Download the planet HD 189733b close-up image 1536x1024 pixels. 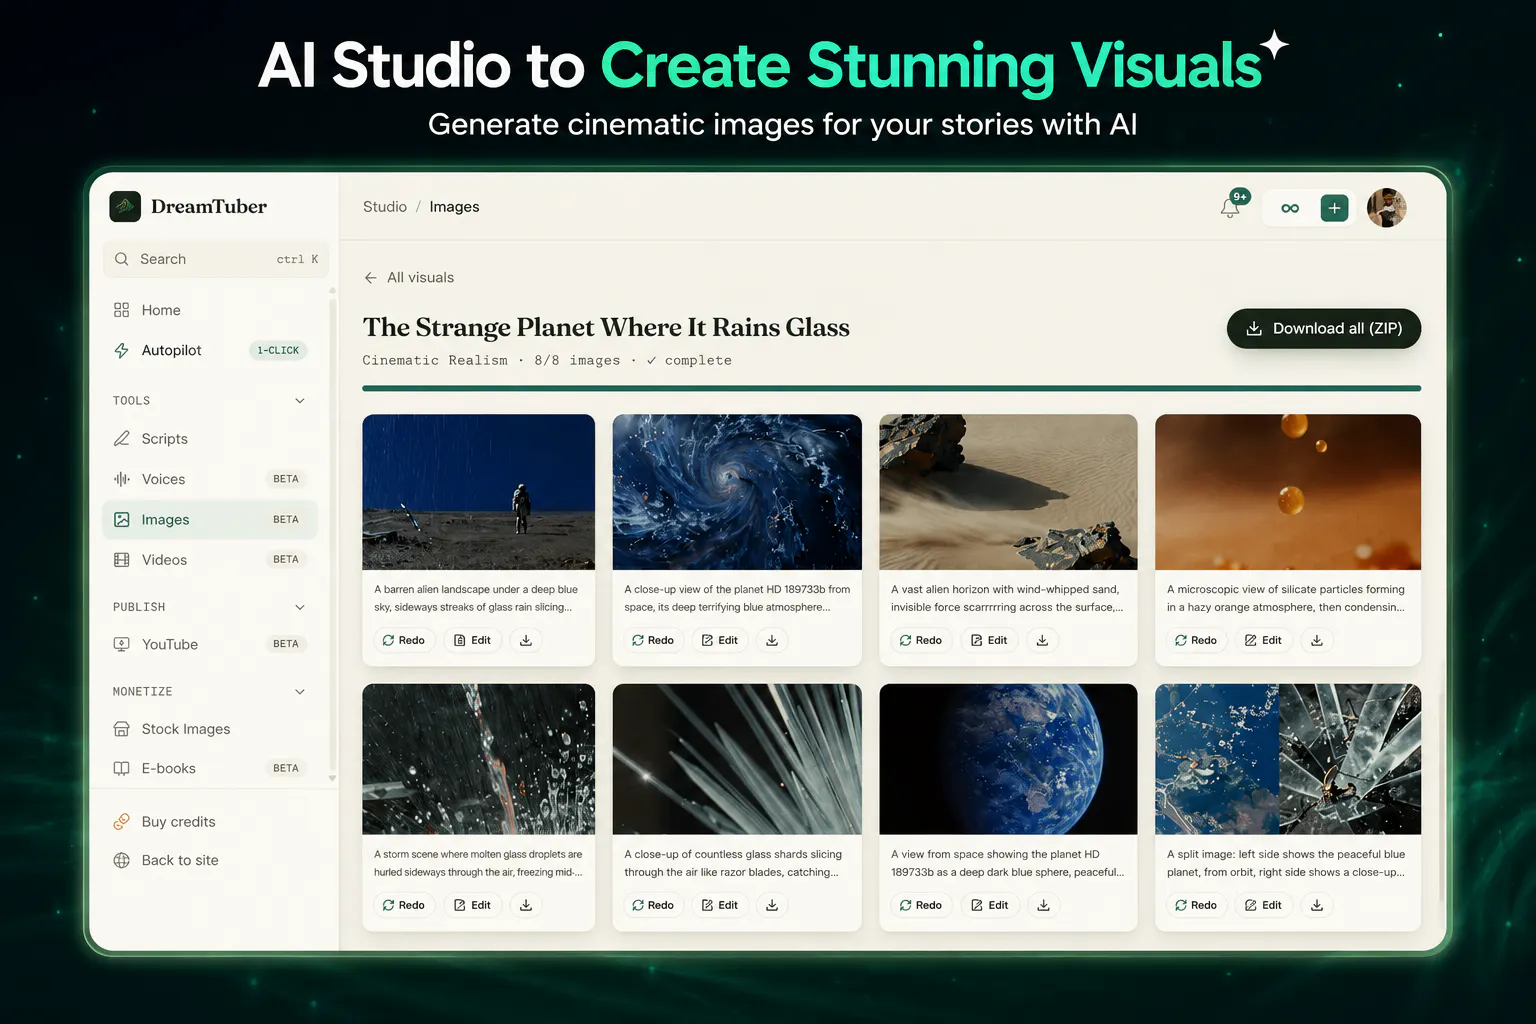click(x=772, y=640)
